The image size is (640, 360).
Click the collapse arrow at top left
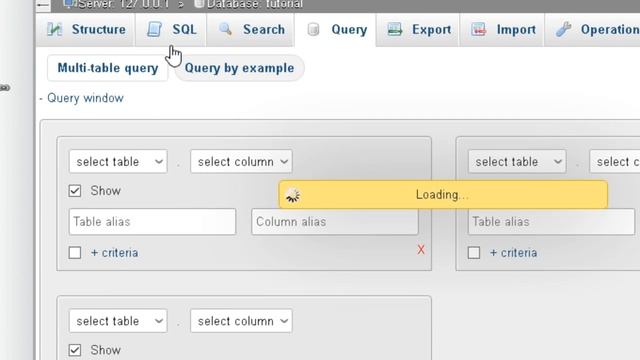pos(43,5)
